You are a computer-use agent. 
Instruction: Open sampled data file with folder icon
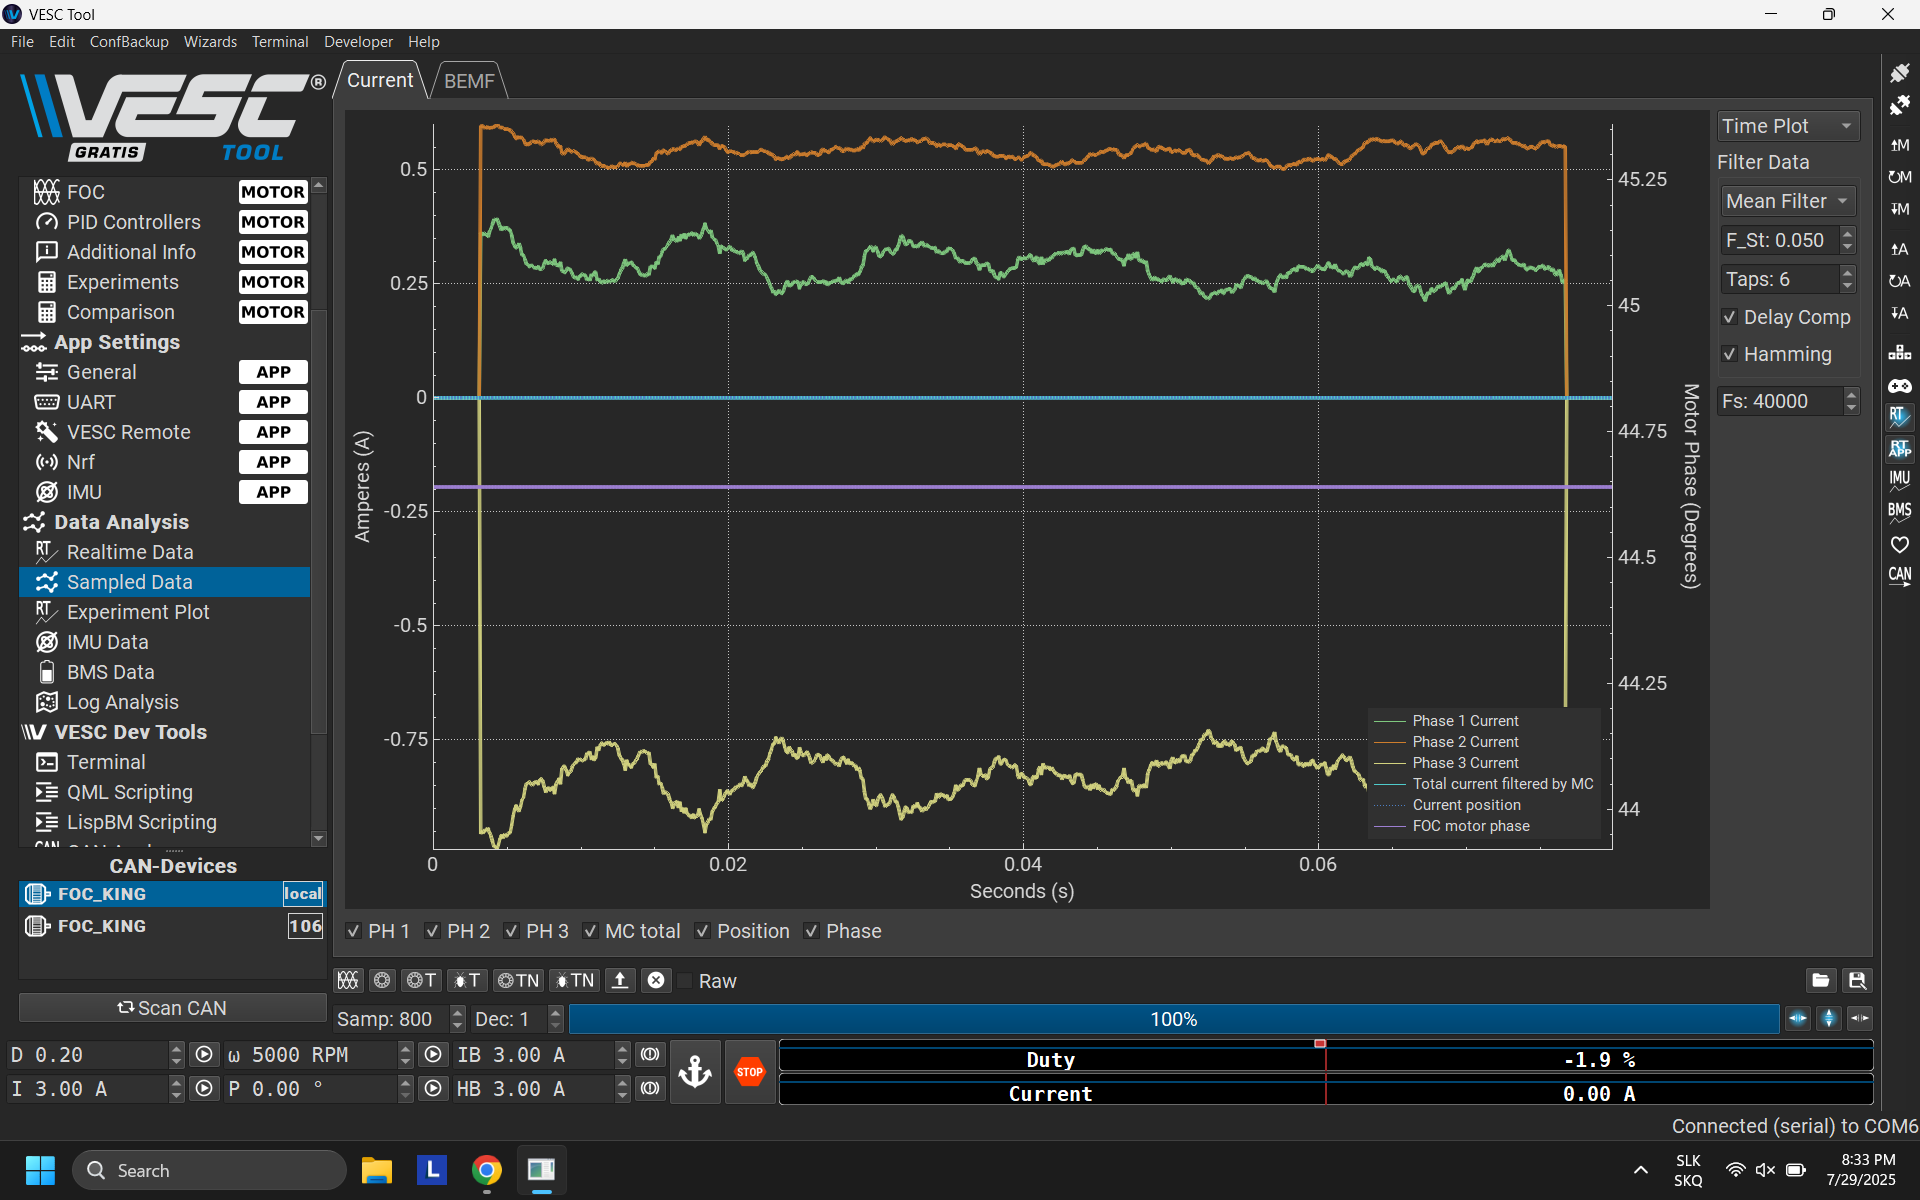(1820, 980)
